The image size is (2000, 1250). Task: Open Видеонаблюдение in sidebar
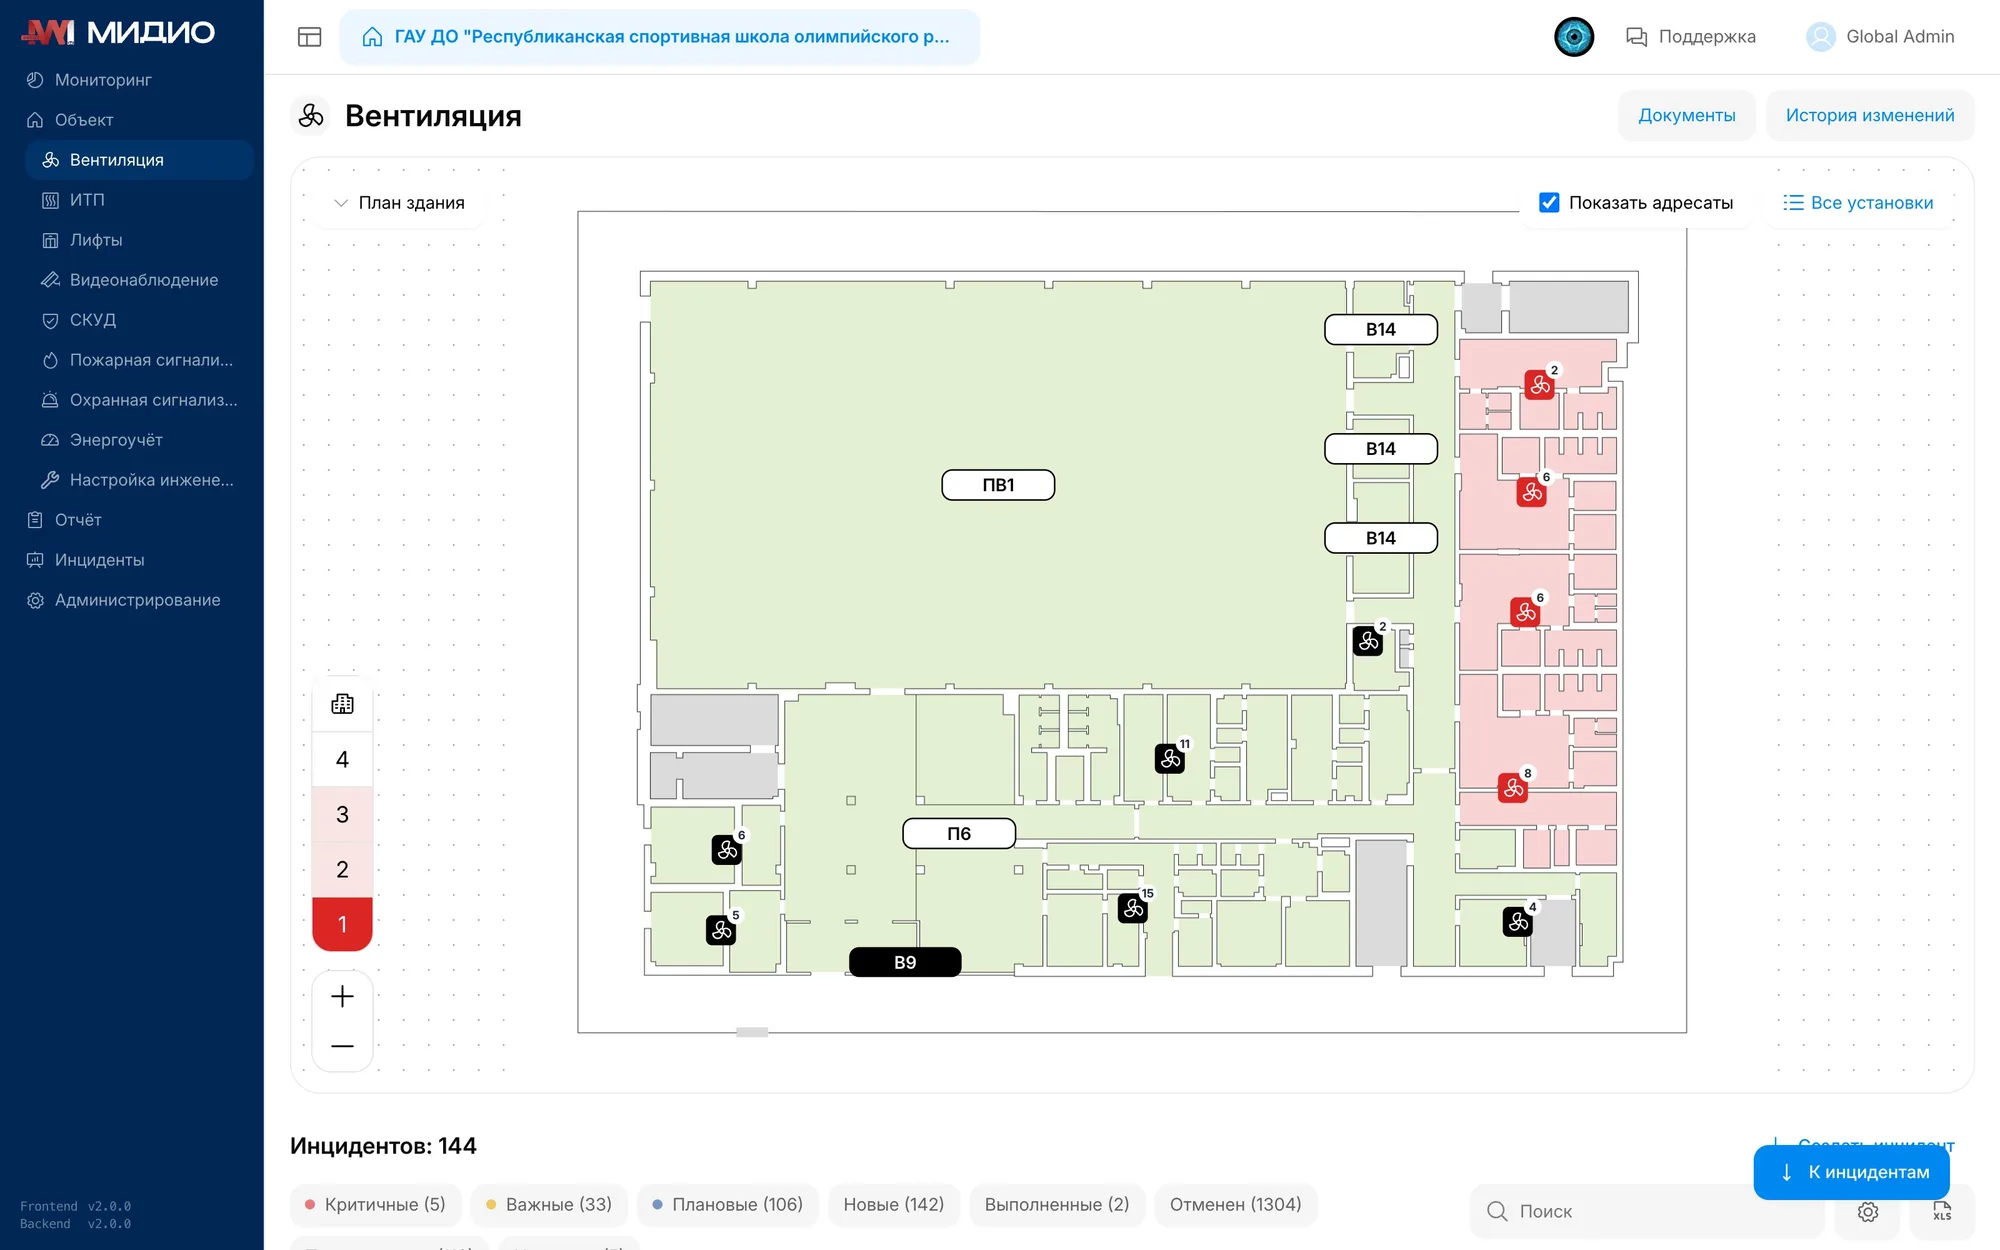point(144,280)
